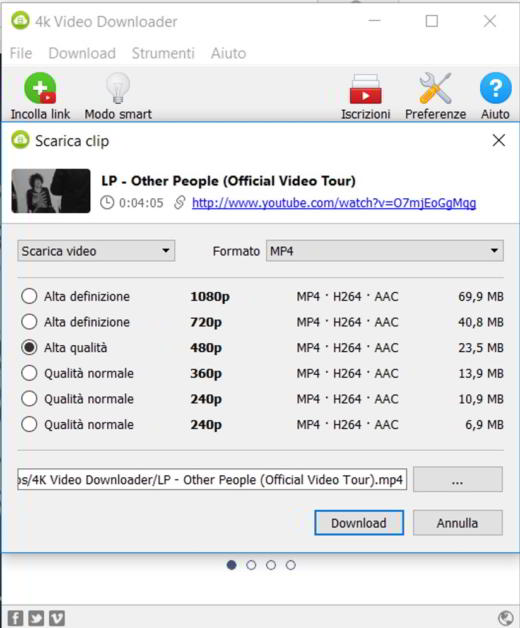Click the 4k Video Downloader title logo
Viewport: 520px width, 628px height.
click(x=20, y=21)
